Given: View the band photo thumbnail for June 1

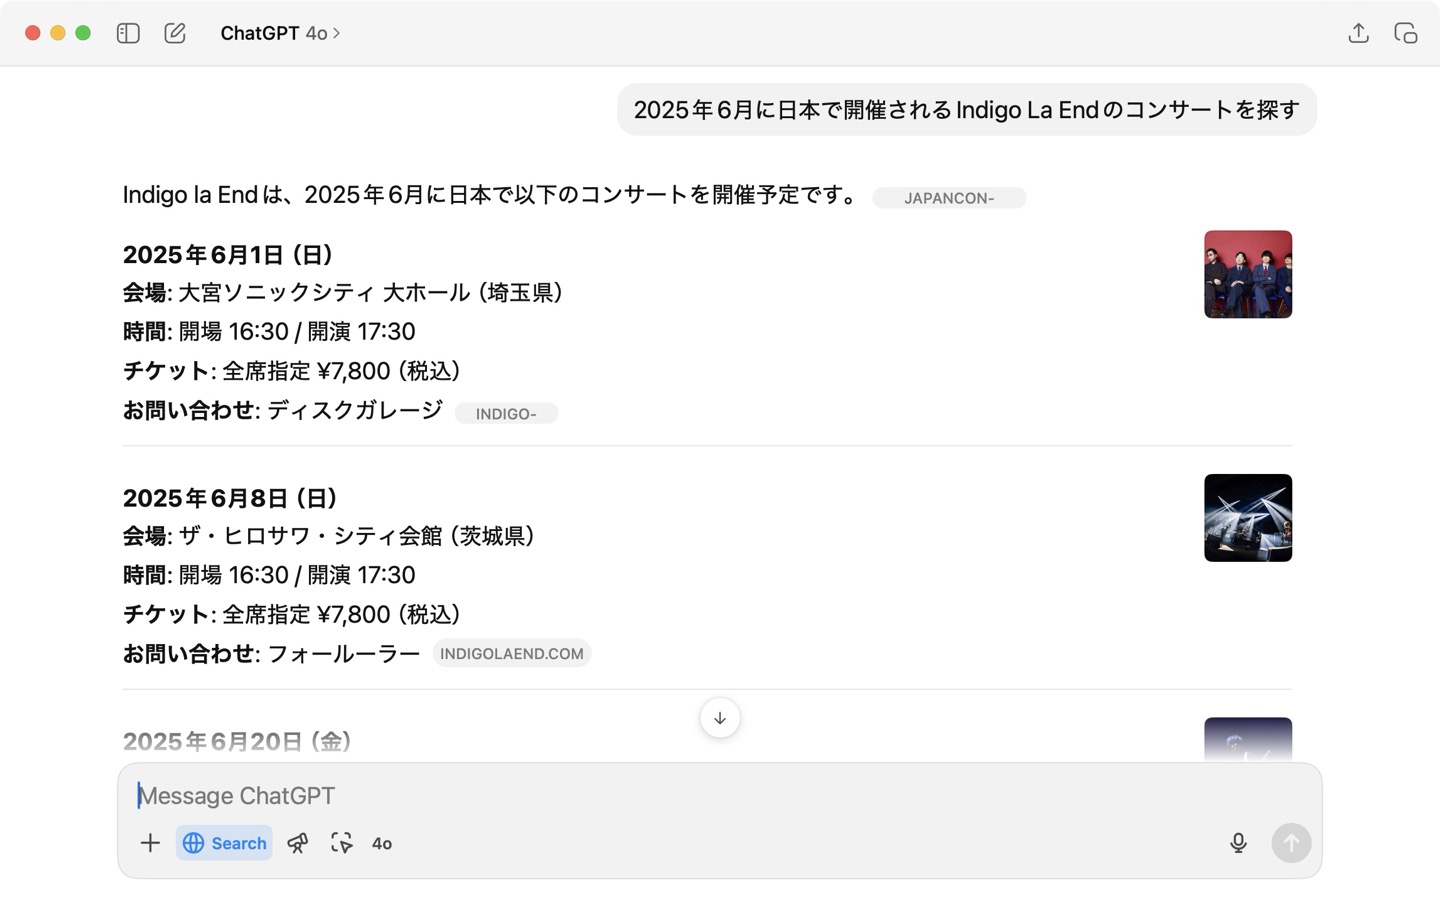Looking at the screenshot, I should pos(1247,274).
